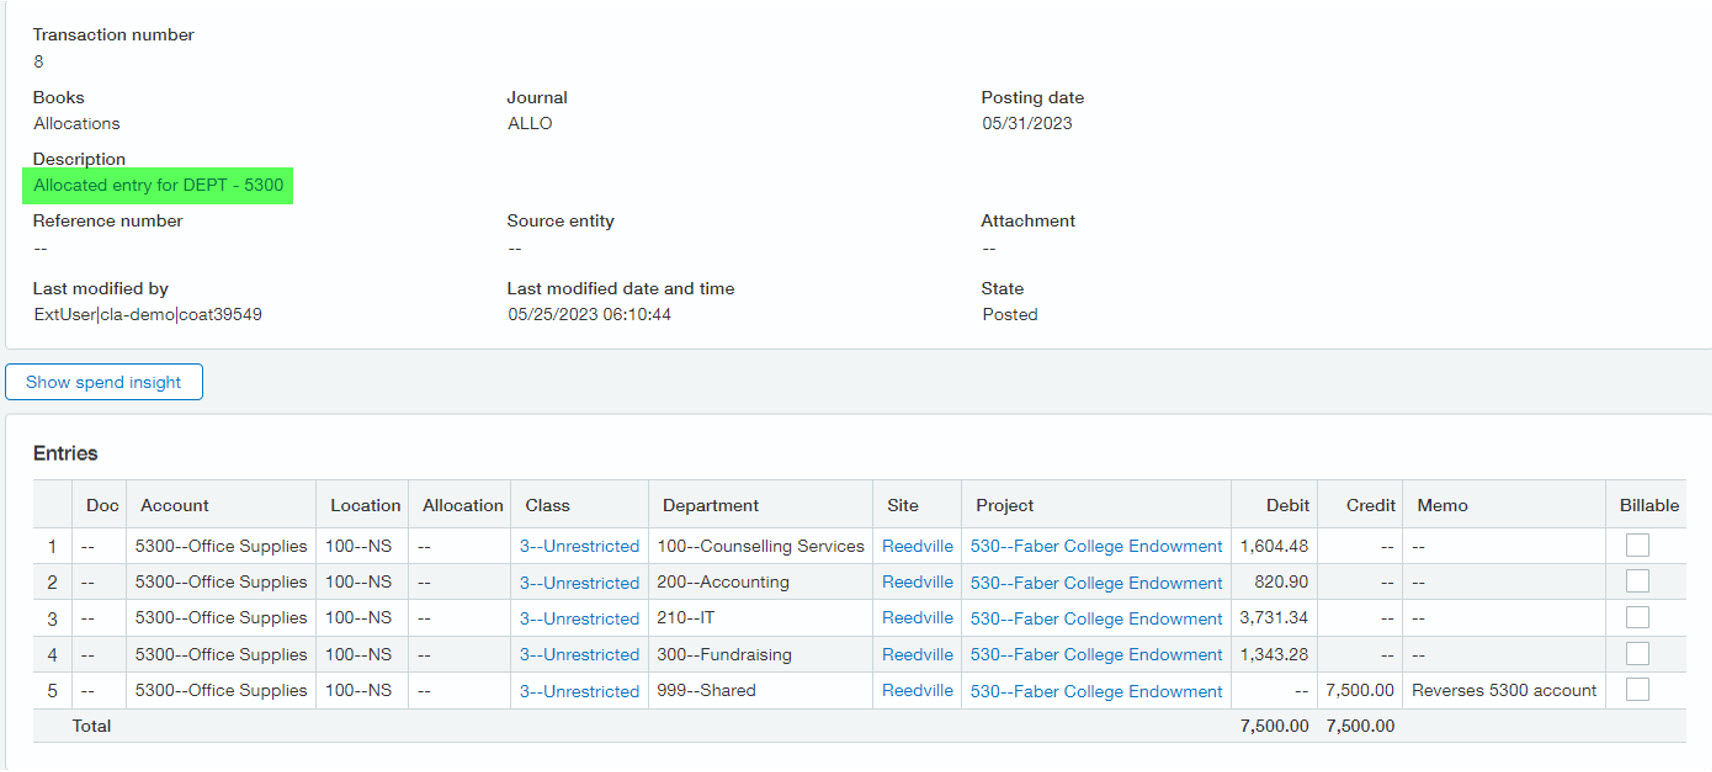
Task: Tick Billable checkbox for Fundraising entry
Action: point(1637,654)
